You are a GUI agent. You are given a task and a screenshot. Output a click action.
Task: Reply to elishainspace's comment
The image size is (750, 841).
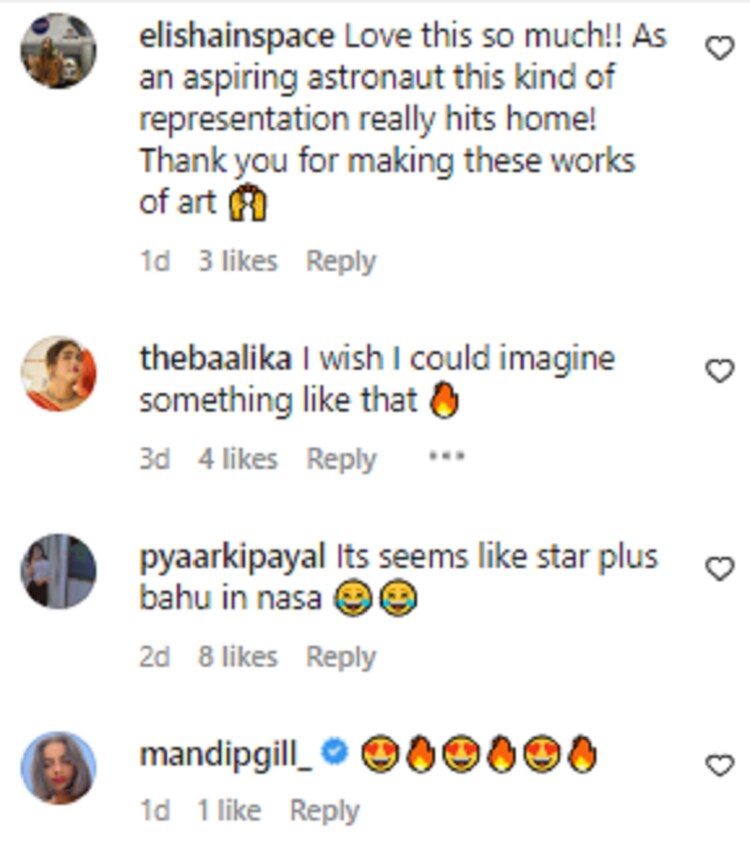click(x=341, y=261)
